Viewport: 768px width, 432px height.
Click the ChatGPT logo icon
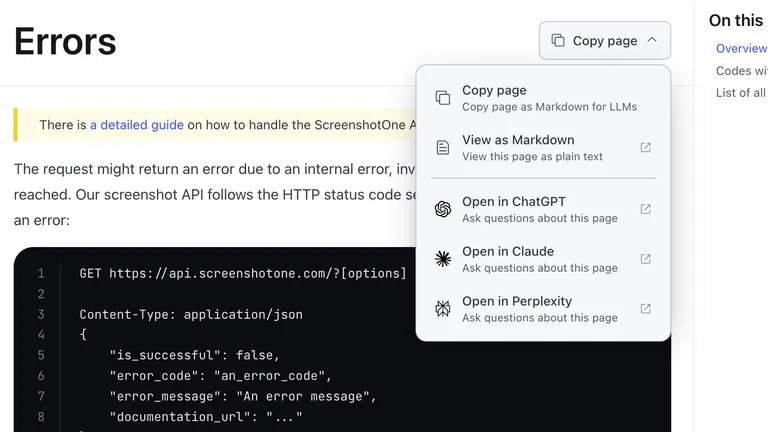pyautogui.click(x=443, y=209)
